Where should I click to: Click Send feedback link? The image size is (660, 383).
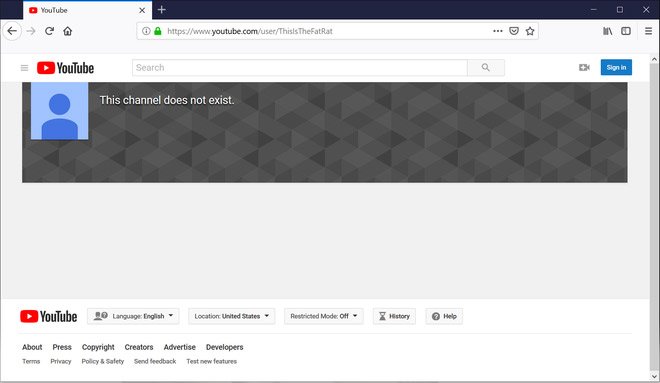pos(155,361)
